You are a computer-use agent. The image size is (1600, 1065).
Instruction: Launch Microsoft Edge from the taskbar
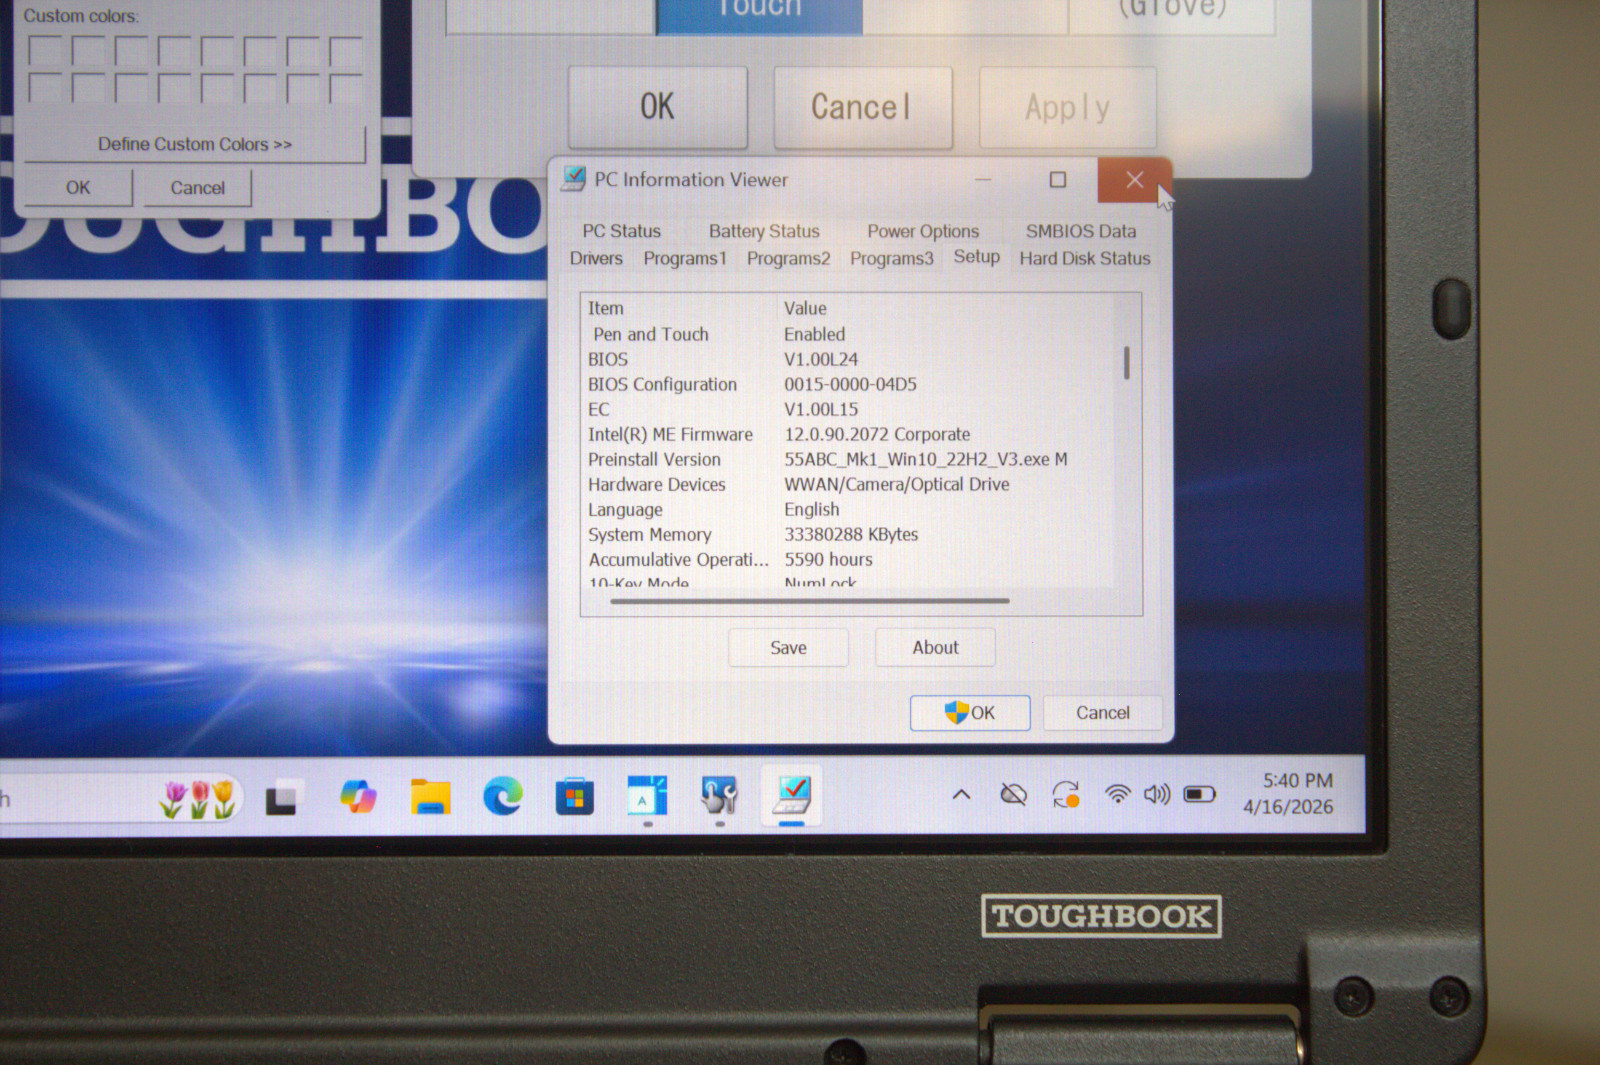(x=503, y=797)
